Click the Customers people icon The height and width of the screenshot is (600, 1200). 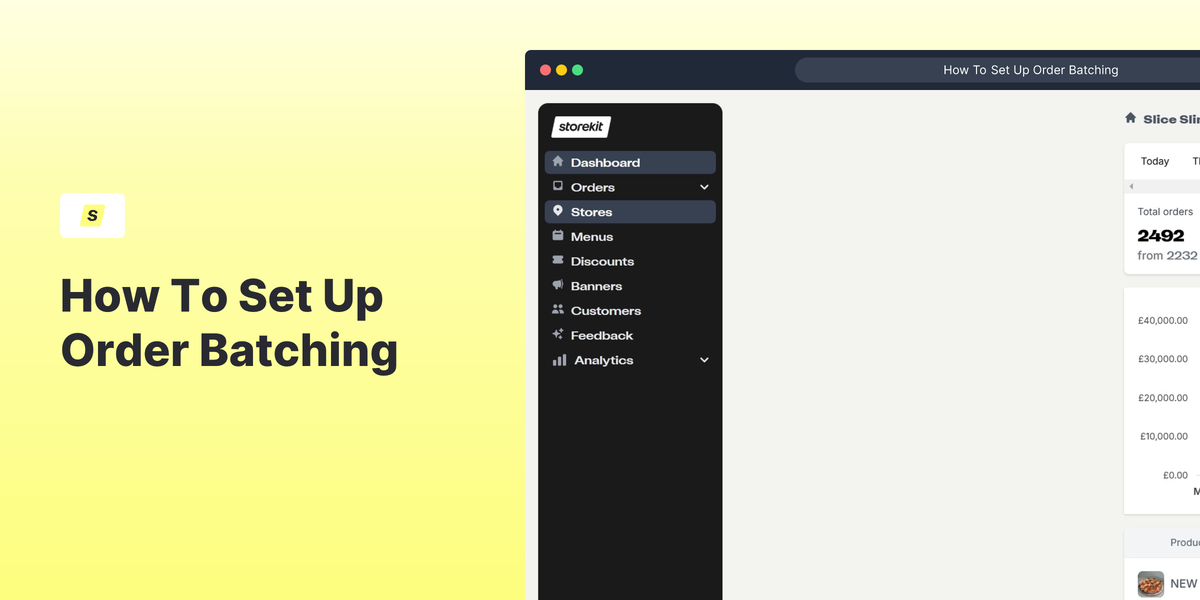click(558, 310)
